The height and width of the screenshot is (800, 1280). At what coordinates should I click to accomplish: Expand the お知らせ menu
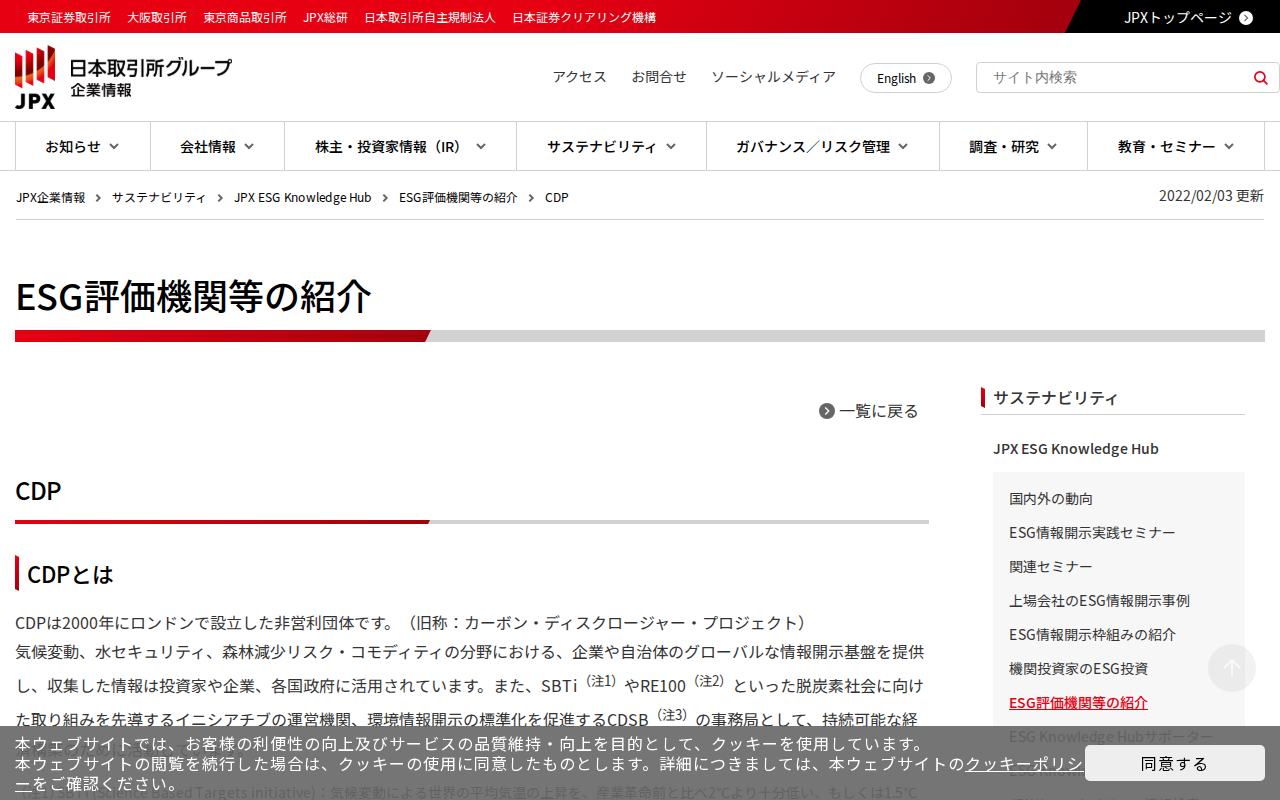point(83,146)
